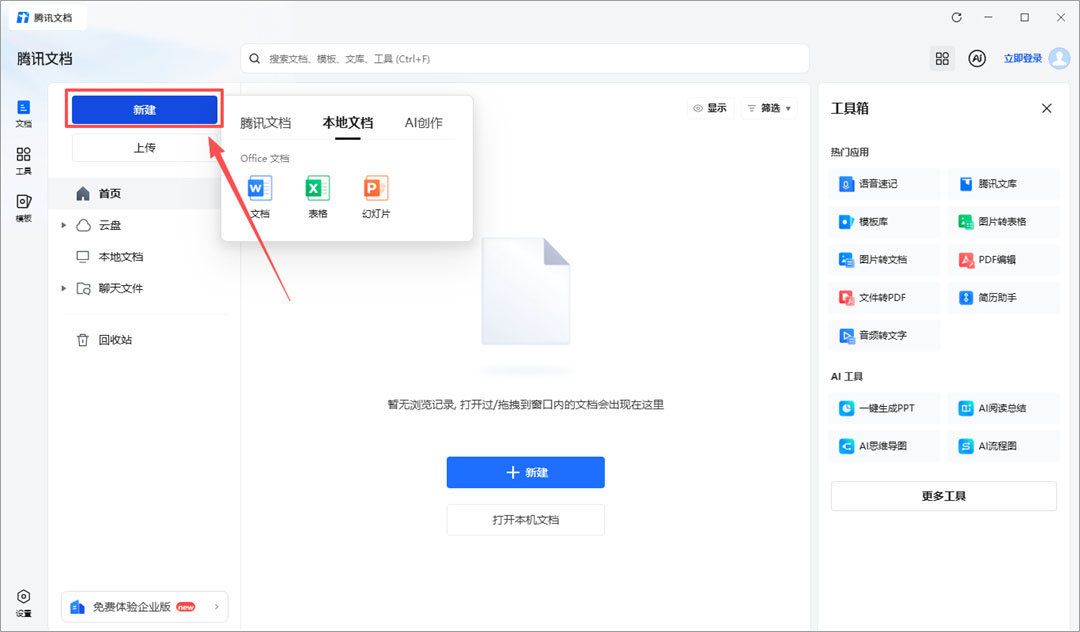
Task: Click the user avatar icon
Action: click(1059, 59)
